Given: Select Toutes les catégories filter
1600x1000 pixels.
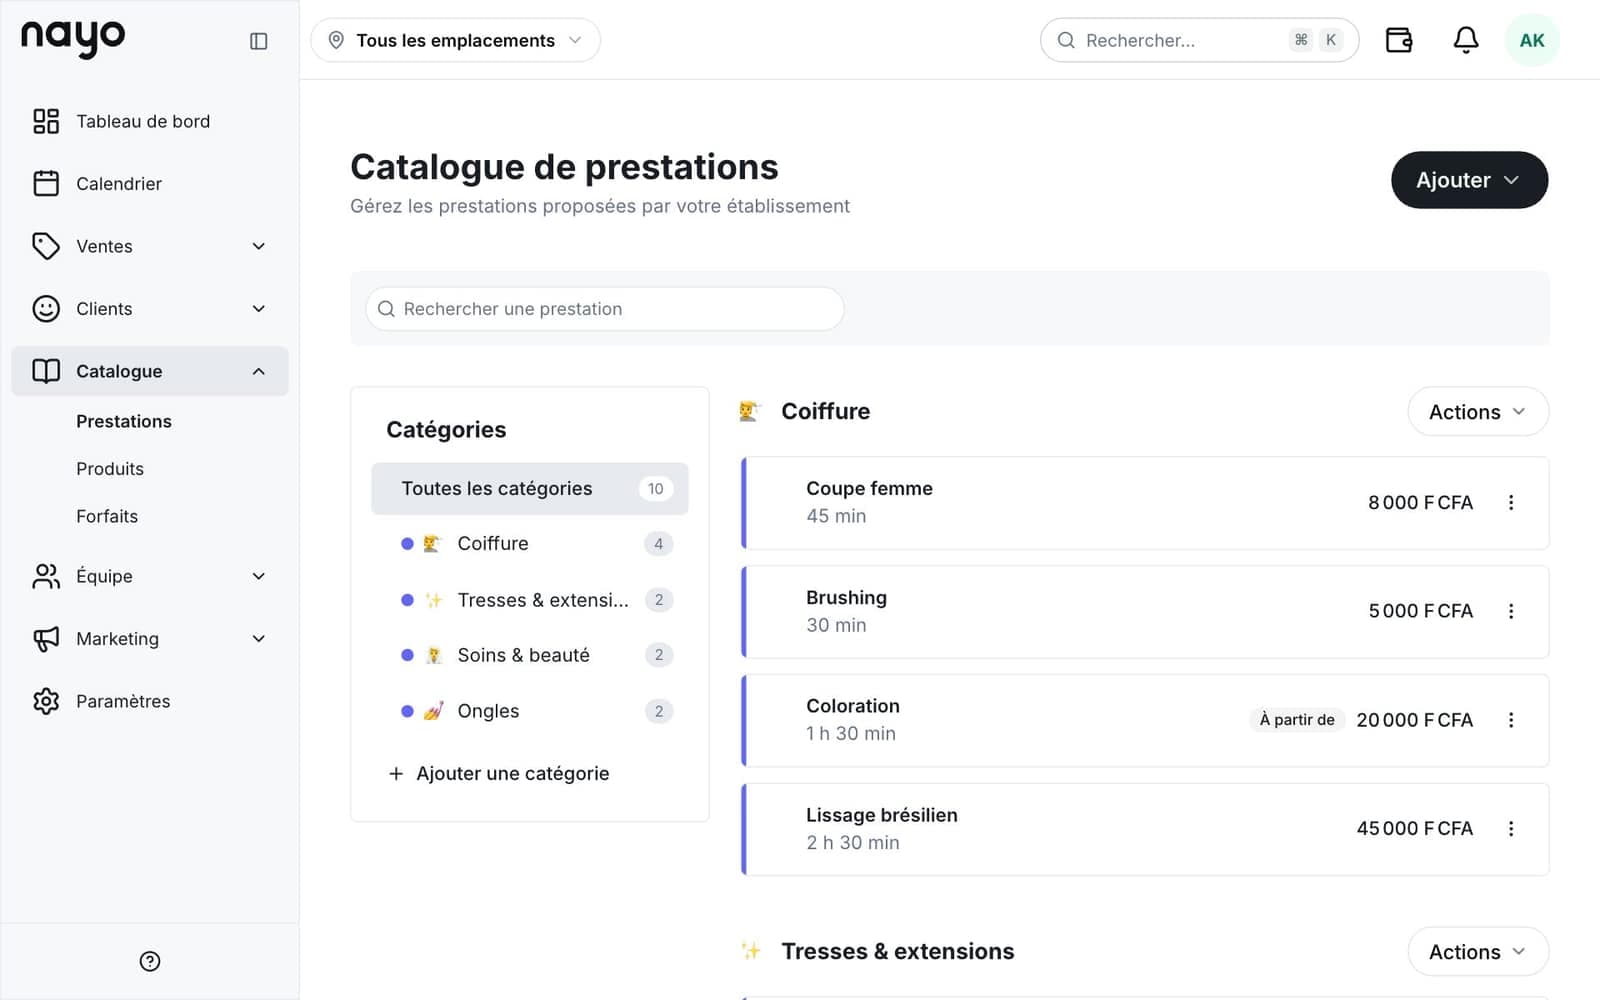Looking at the screenshot, I should (x=530, y=489).
